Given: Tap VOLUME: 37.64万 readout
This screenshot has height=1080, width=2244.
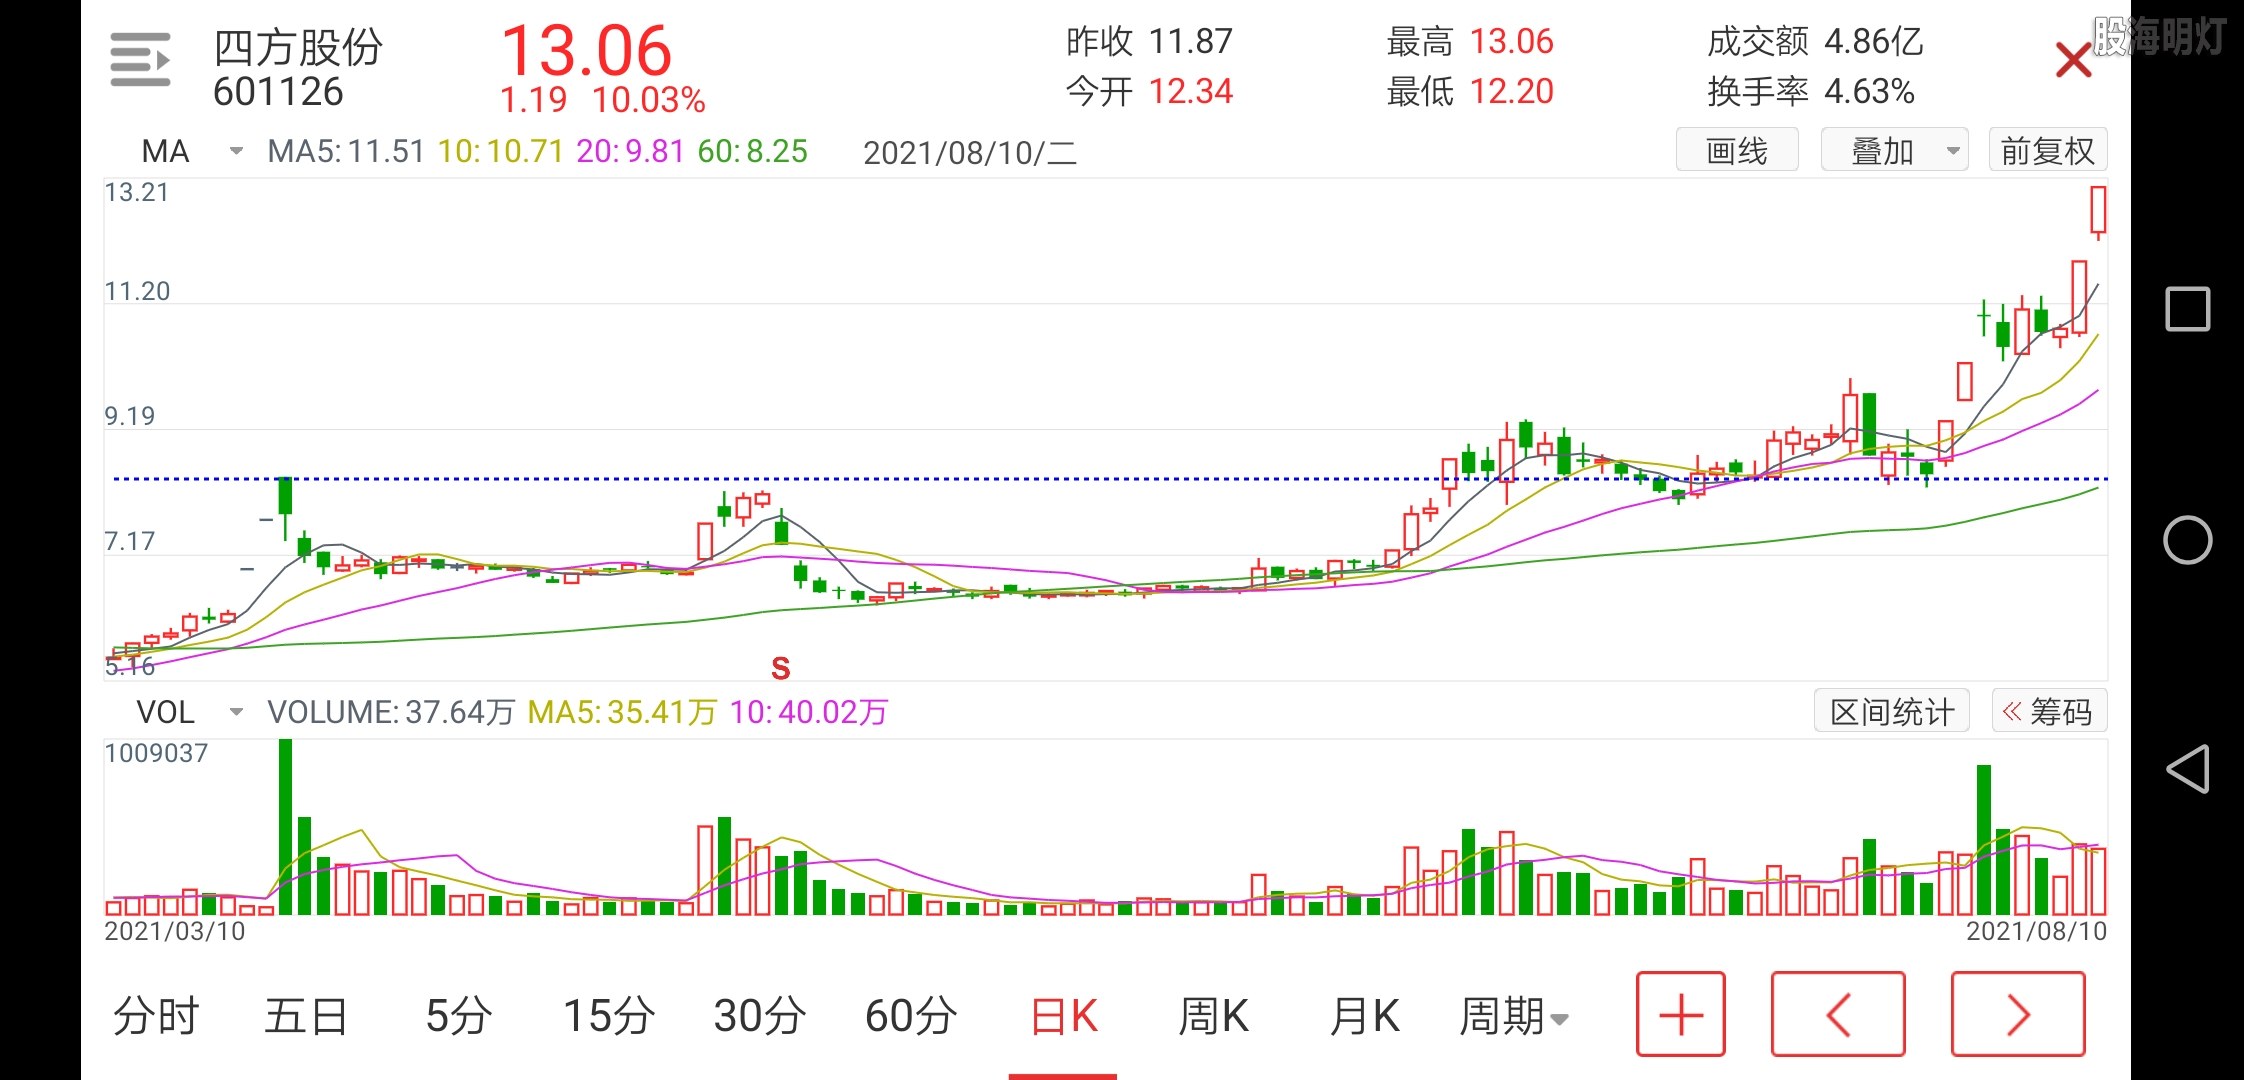Looking at the screenshot, I should coord(391,712).
